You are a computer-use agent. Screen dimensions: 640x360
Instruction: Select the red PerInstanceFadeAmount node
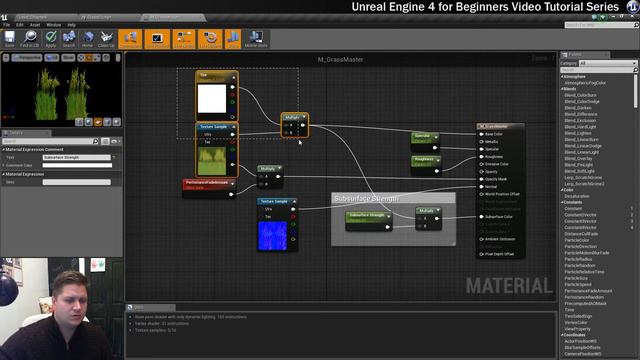point(209,189)
